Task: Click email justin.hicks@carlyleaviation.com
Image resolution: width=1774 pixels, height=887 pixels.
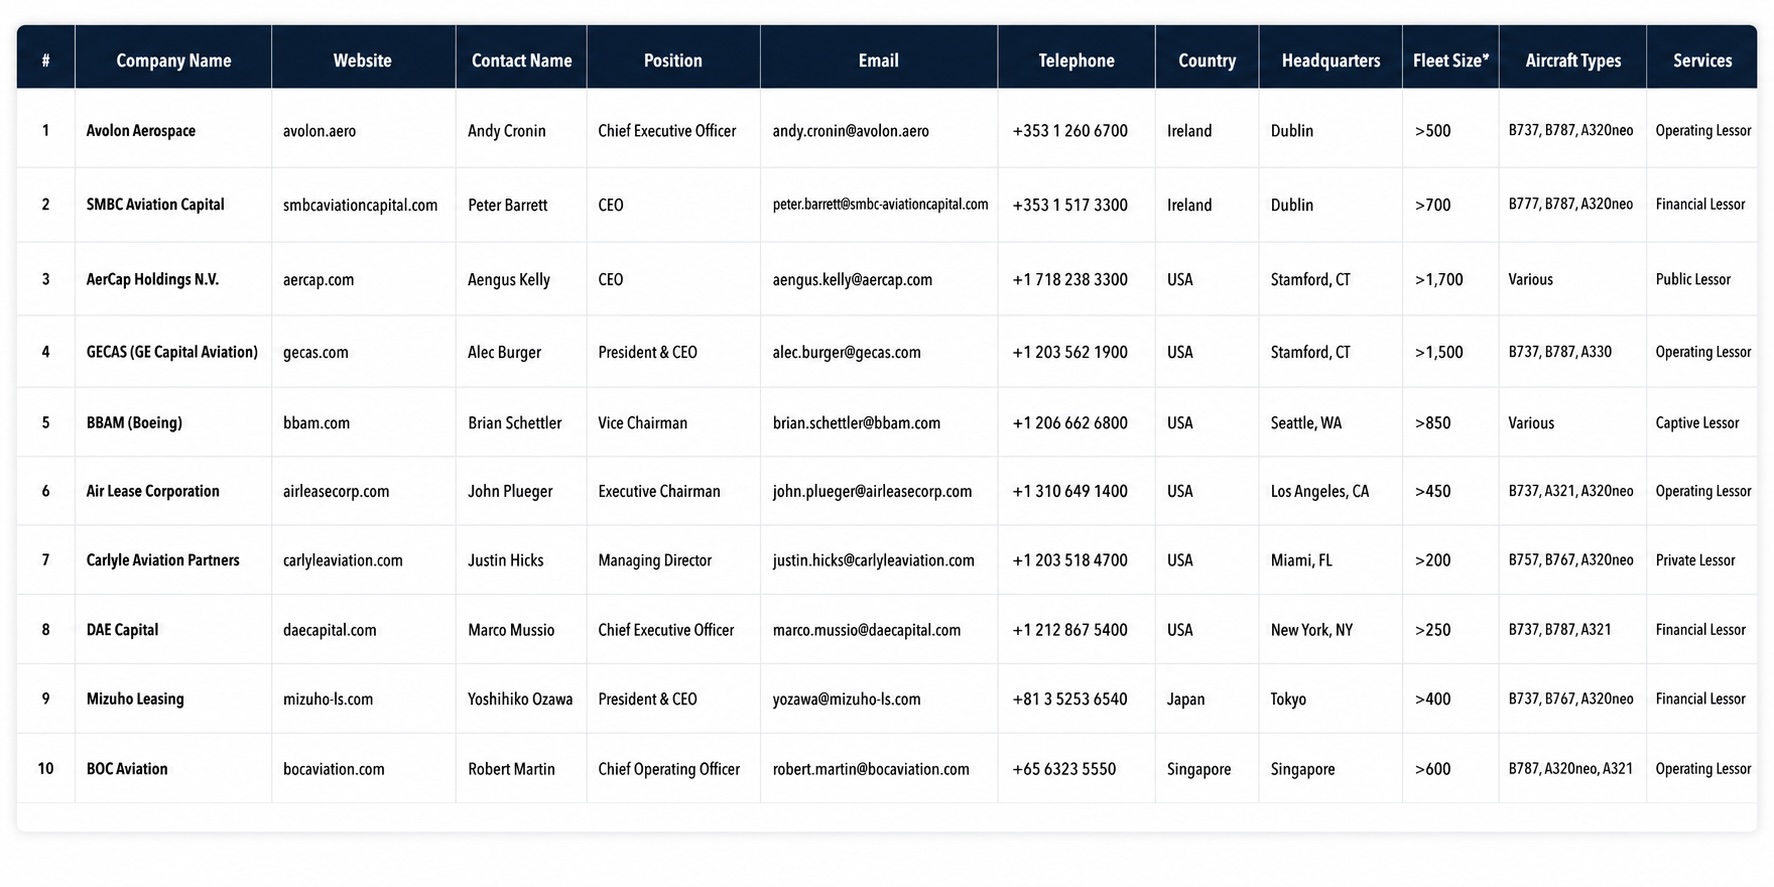Action: pos(873,561)
